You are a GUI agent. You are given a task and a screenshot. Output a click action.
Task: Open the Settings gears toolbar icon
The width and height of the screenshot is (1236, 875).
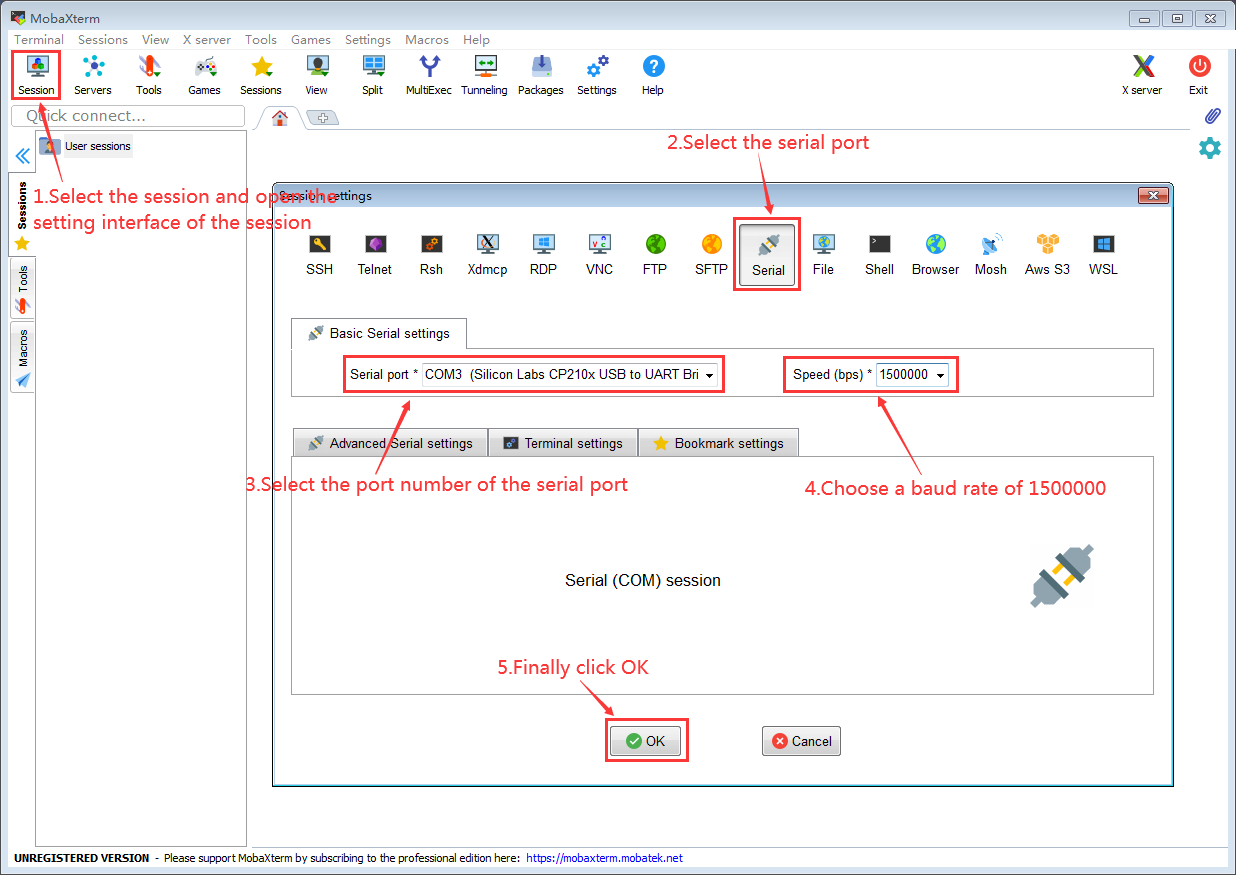pos(597,75)
